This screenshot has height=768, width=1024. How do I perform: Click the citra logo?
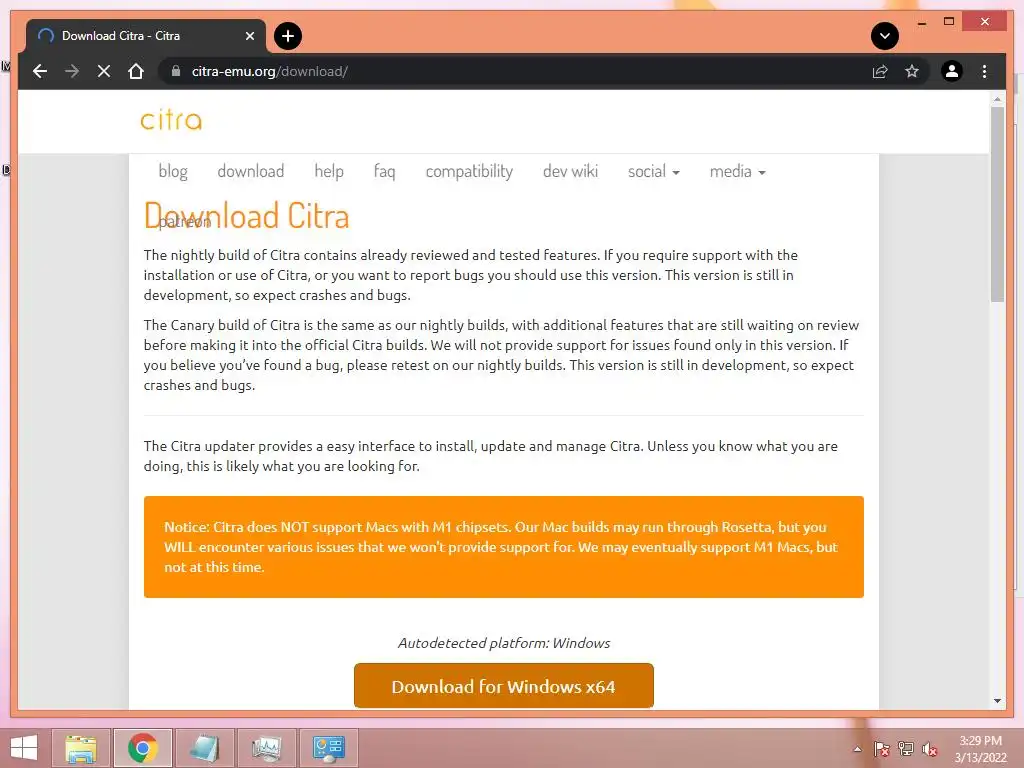[171, 120]
